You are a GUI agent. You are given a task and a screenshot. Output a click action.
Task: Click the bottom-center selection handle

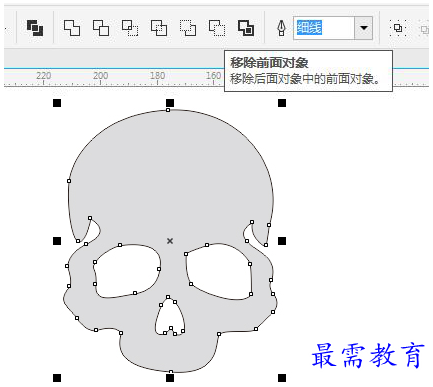(170, 378)
